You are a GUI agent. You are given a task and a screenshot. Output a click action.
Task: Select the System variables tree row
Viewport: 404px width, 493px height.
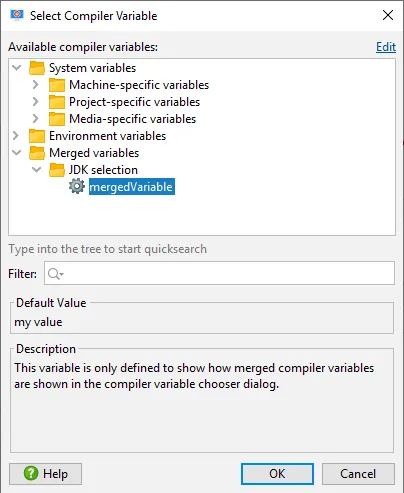point(93,68)
